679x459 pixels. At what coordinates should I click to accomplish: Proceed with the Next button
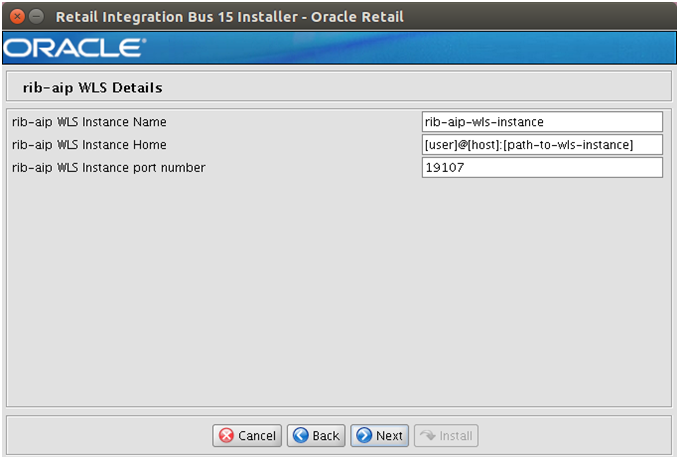click(379, 435)
